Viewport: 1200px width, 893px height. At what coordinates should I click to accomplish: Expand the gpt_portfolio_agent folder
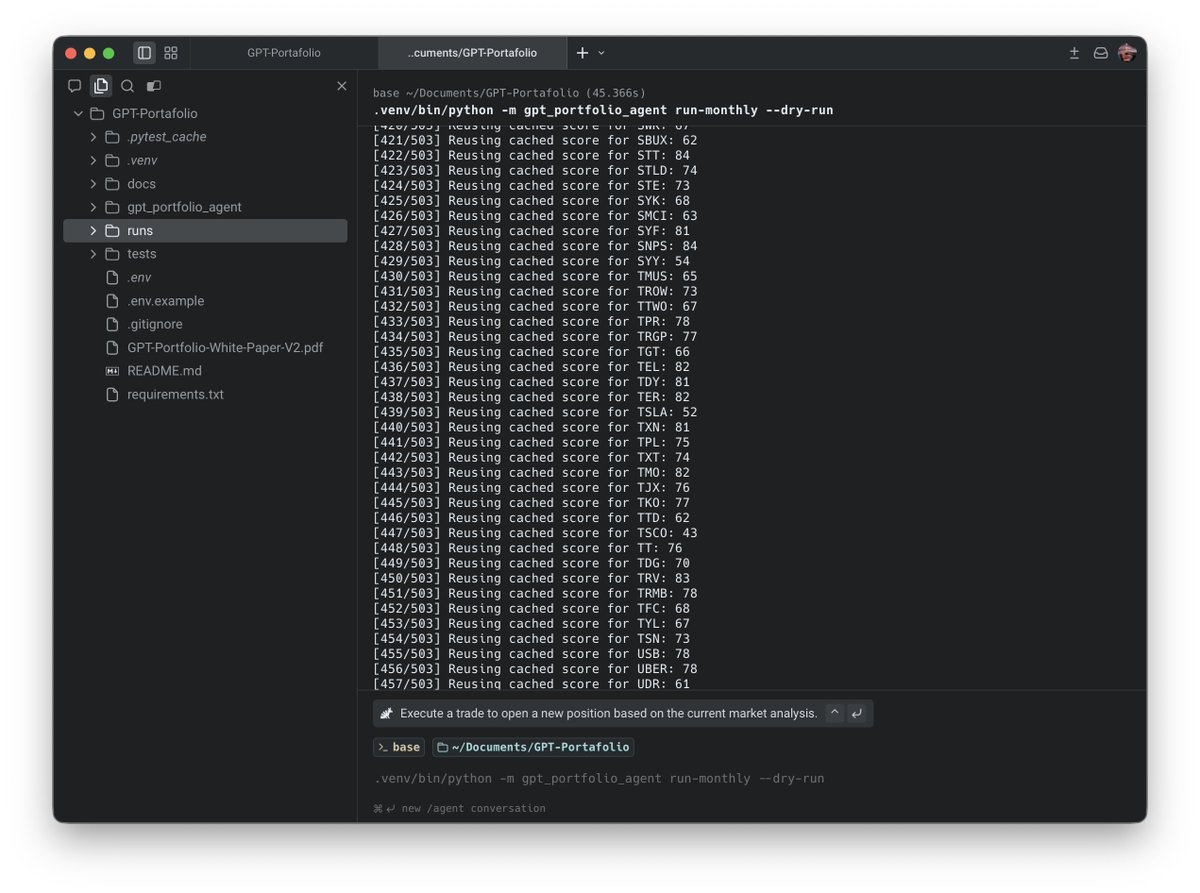[x=93, y=207]
